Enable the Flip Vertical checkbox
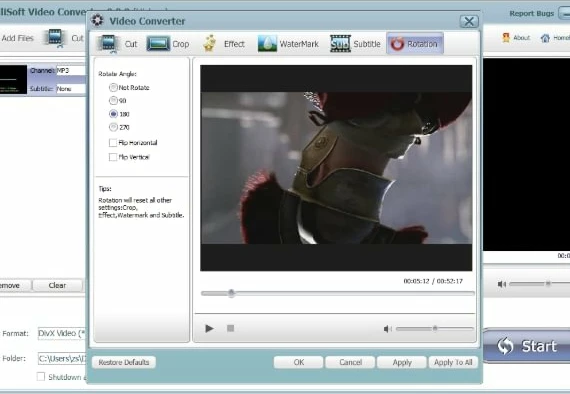Image resolution: width=570 pixels, height=394 pixels. pyautogui.click(x=113, y=157)
